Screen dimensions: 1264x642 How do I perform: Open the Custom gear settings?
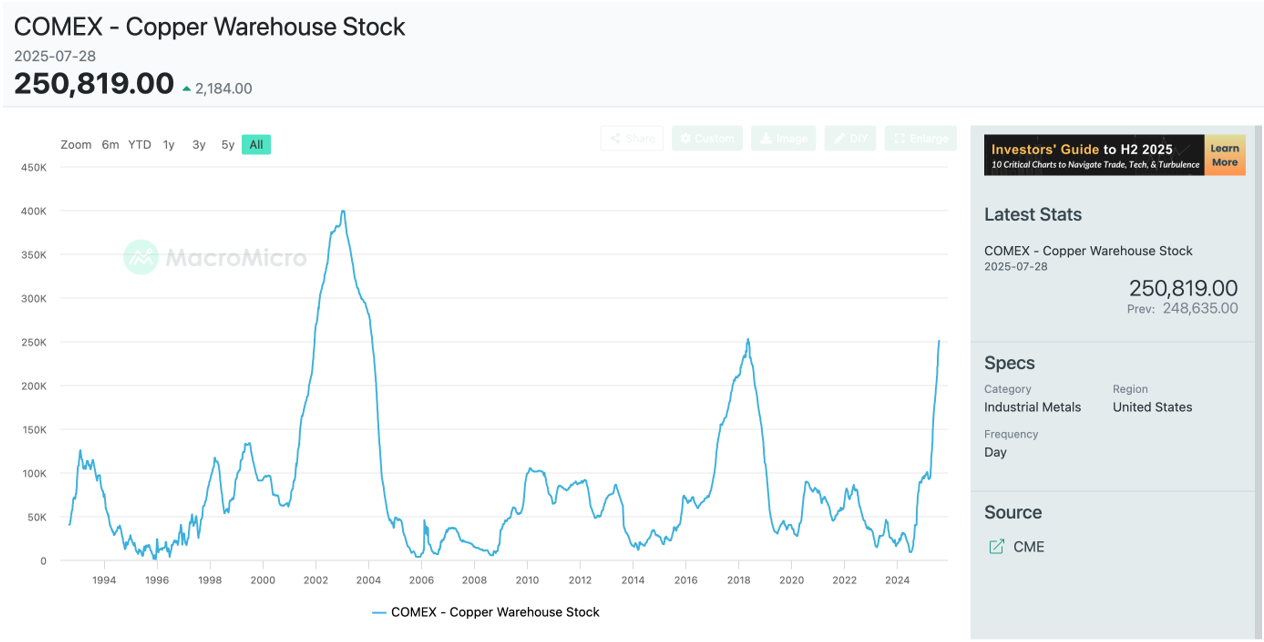click(707, 138)
